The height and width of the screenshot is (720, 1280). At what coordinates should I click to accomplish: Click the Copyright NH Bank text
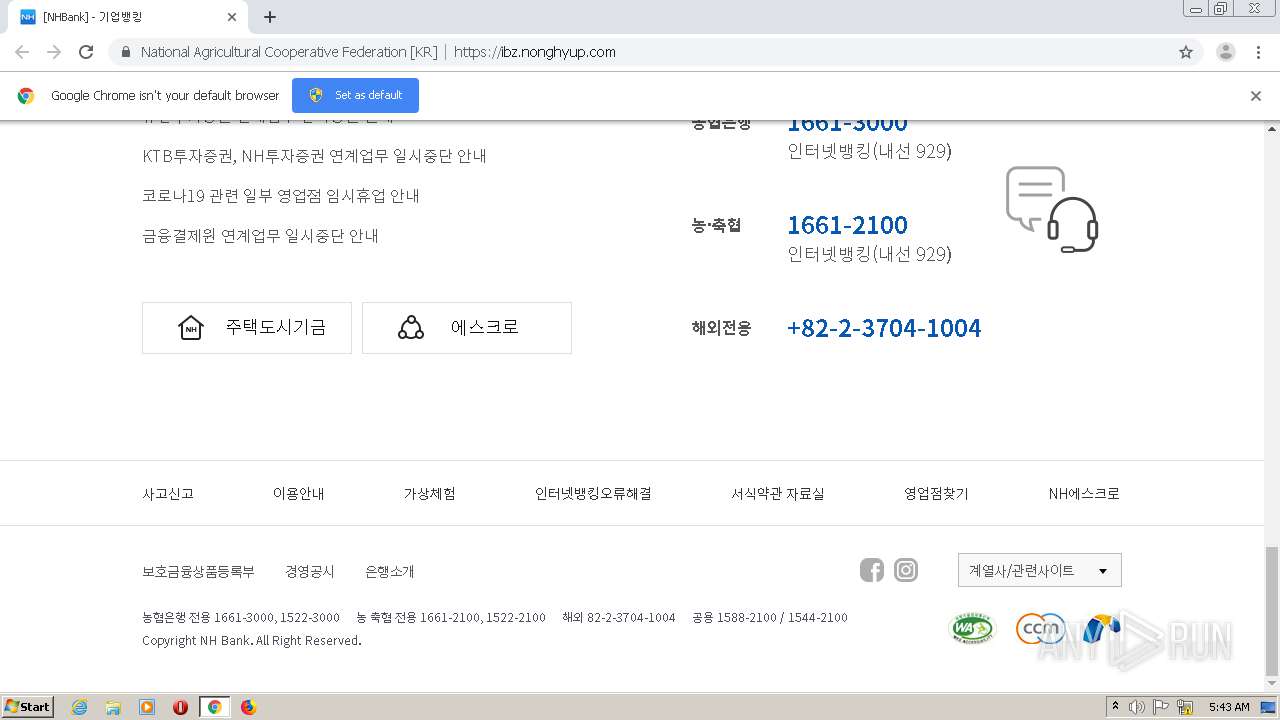252,641
